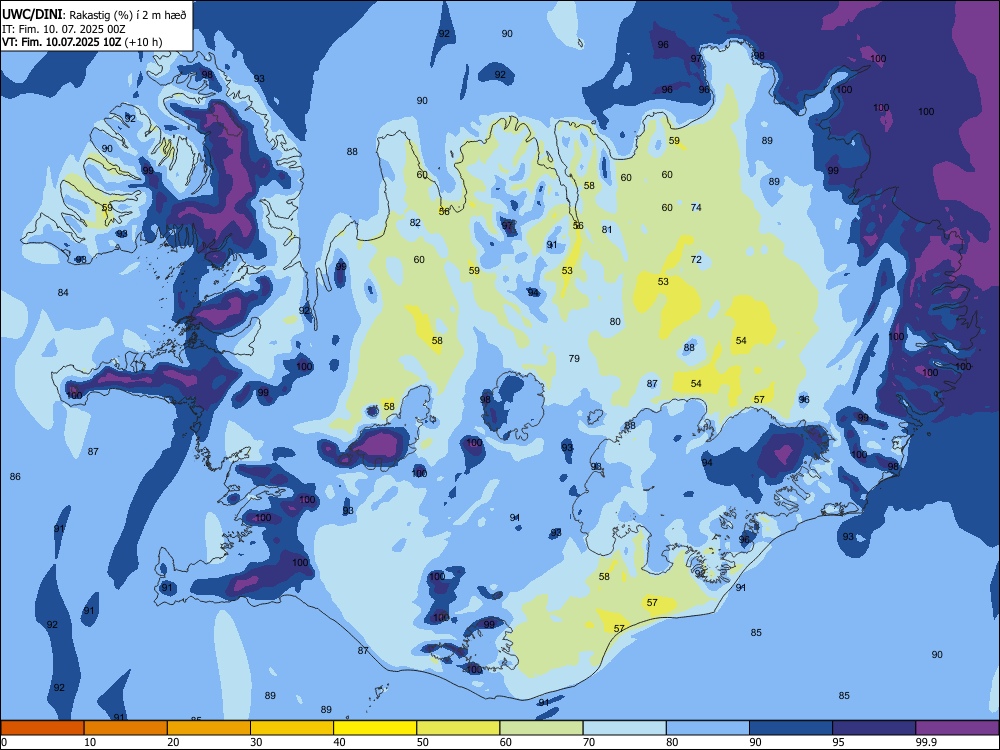Click the '20' label on the color scale
This screenshot has height=750, width=1000.
[173, 742]
